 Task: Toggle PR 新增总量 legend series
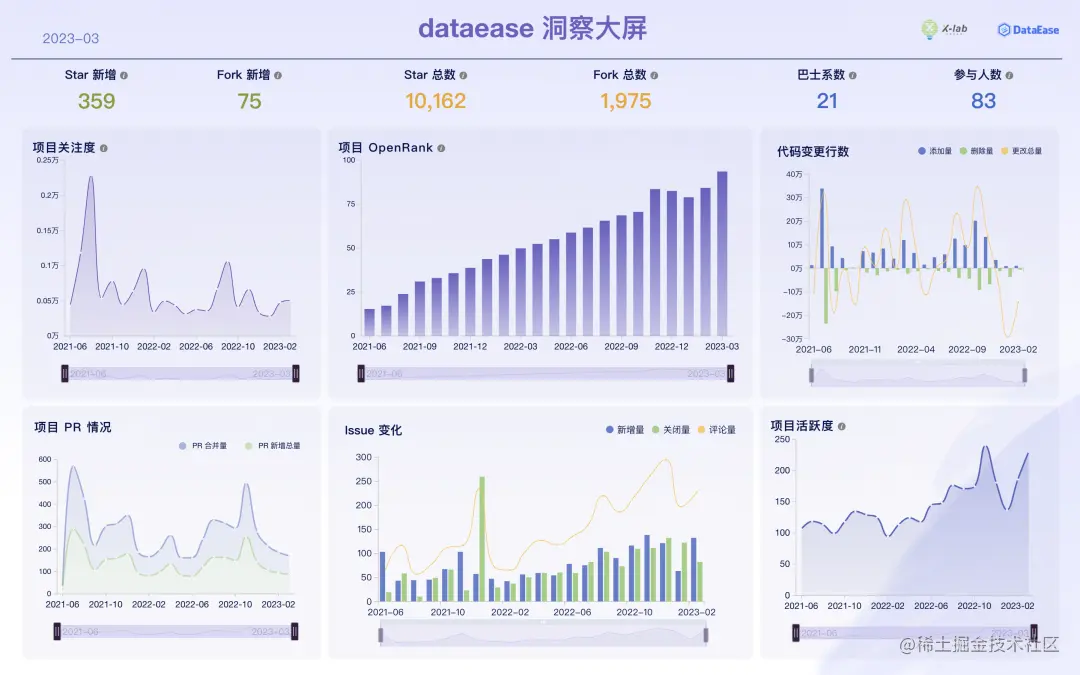273,446
